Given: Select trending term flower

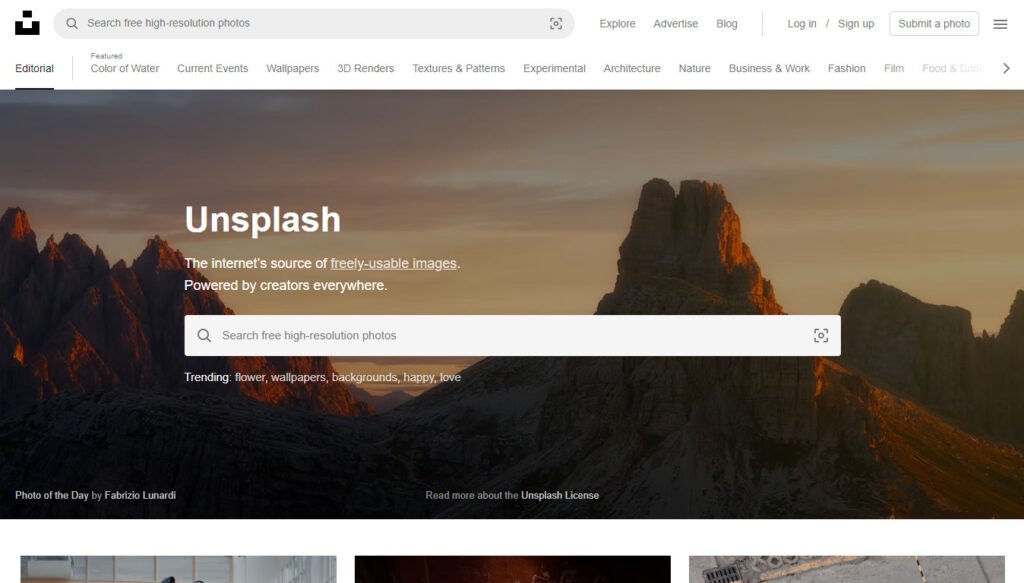Looking at the screenshot, I should coord(250,377).
